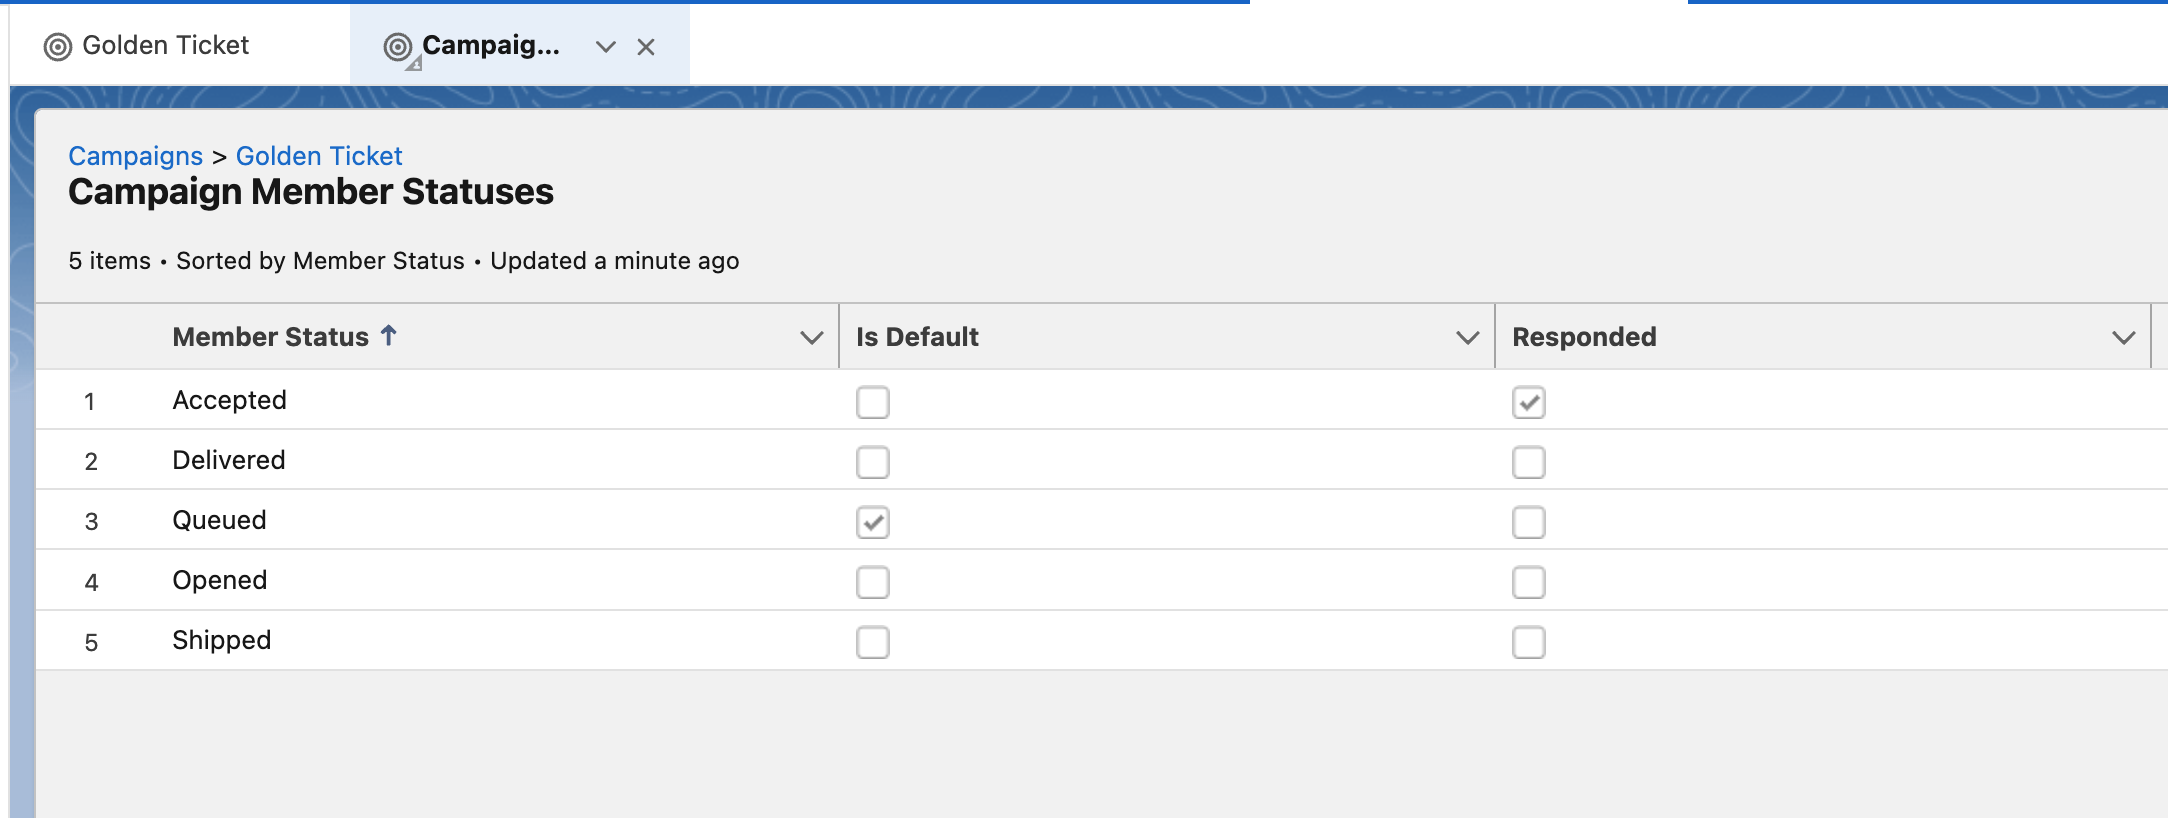This screenshot has width=2168, height=818.
Task: Open the Member Status column menu chevron
Action: click(811, 338)
